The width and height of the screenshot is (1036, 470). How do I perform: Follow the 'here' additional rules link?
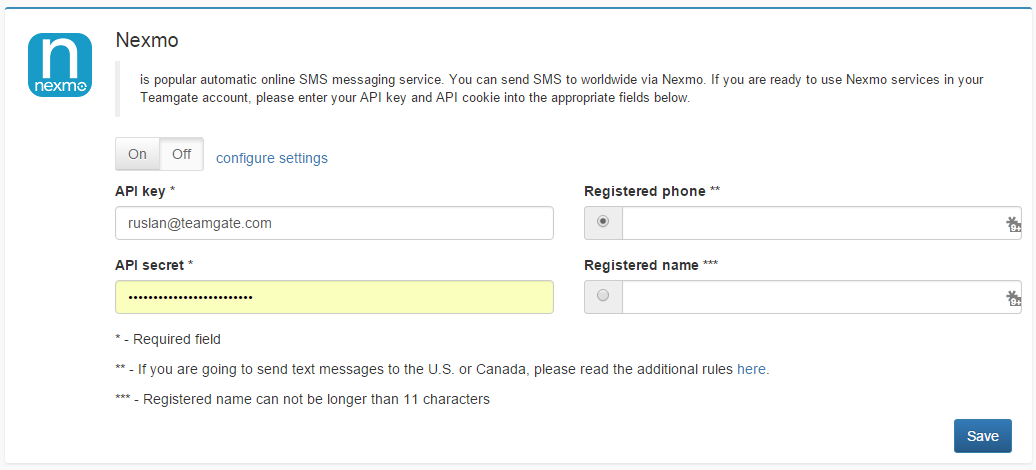751,370
